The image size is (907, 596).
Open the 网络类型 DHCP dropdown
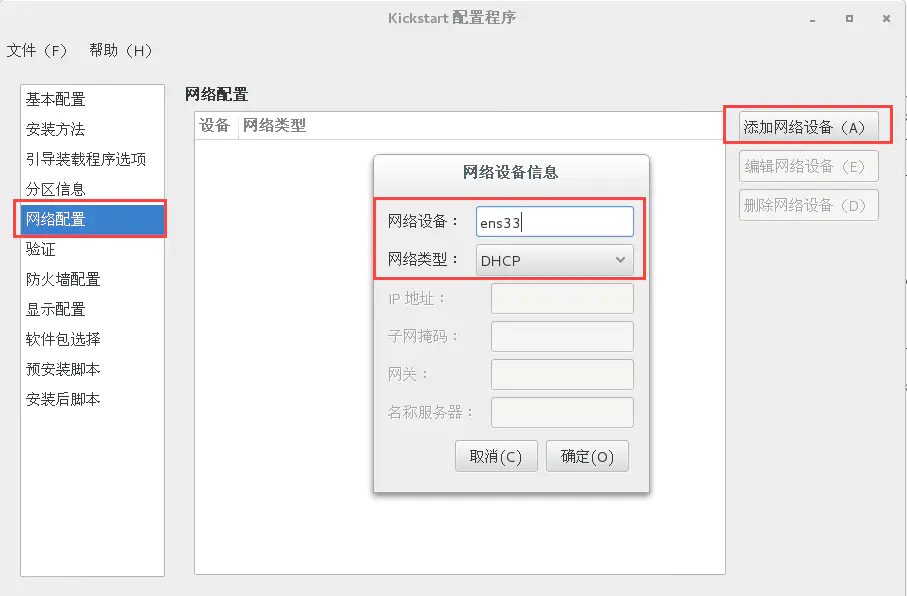(555, 260)
